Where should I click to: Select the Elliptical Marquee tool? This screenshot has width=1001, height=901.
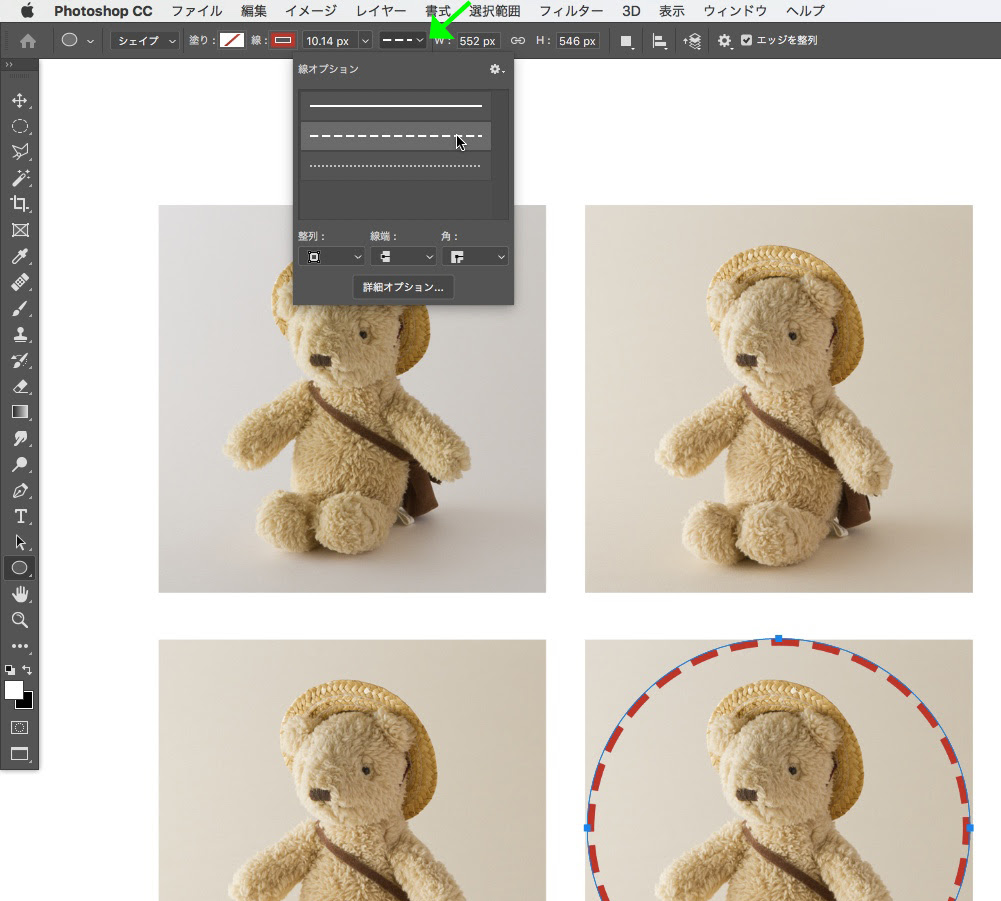pos(20,126)
